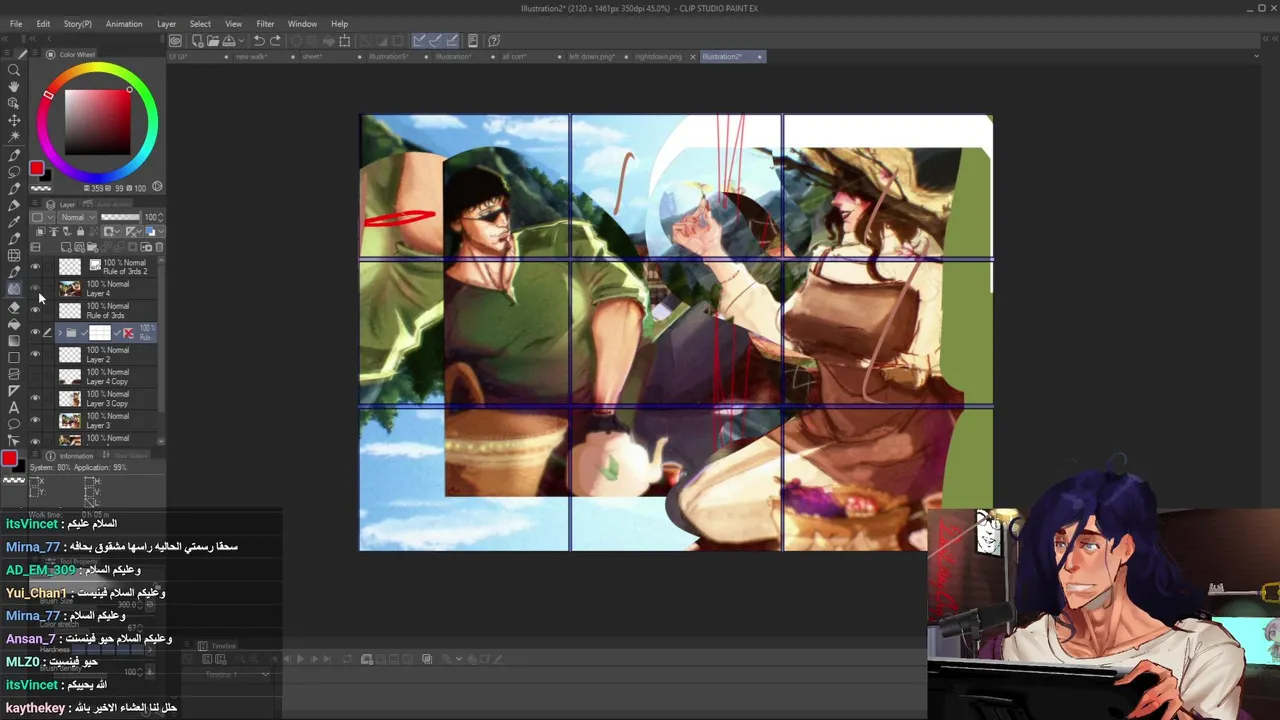
Task: Toggle Layer 2 visibility eye
Action: pos(35,355)
